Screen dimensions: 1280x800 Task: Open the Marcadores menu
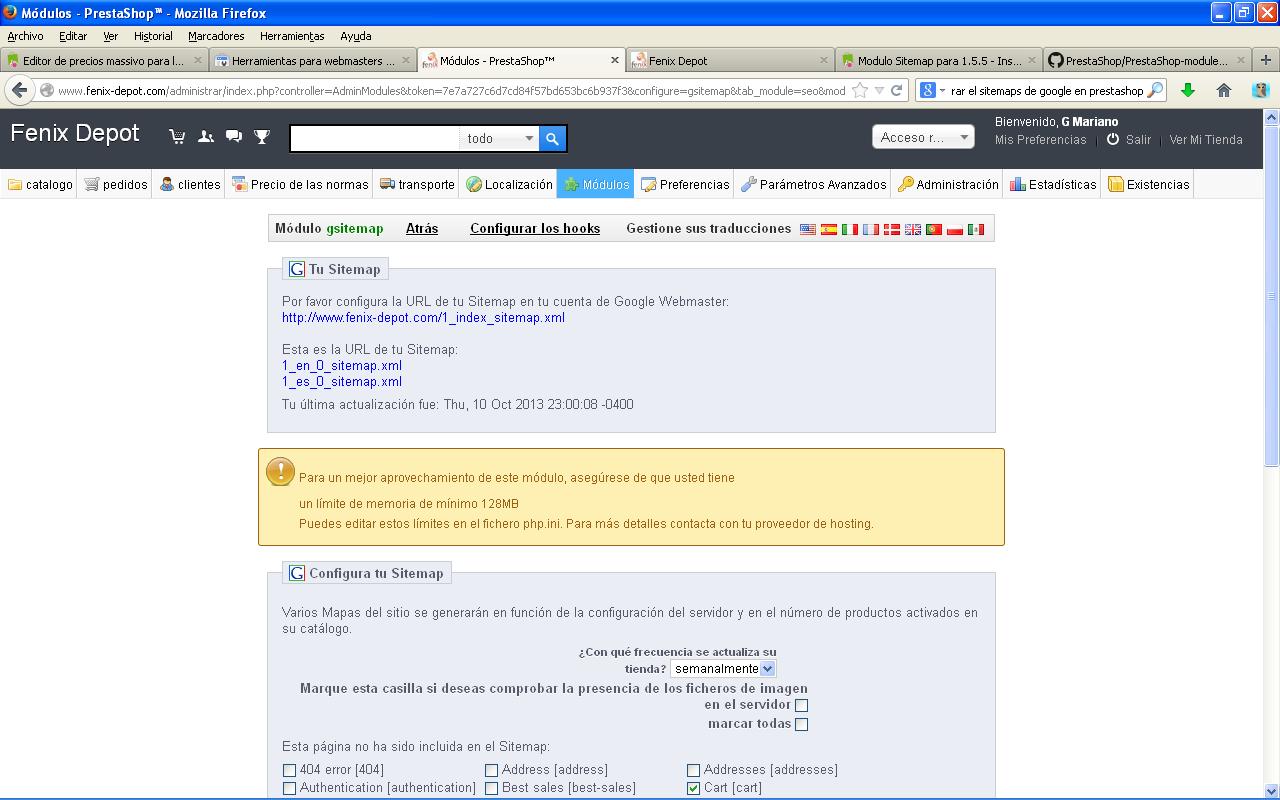click(216, 36)
